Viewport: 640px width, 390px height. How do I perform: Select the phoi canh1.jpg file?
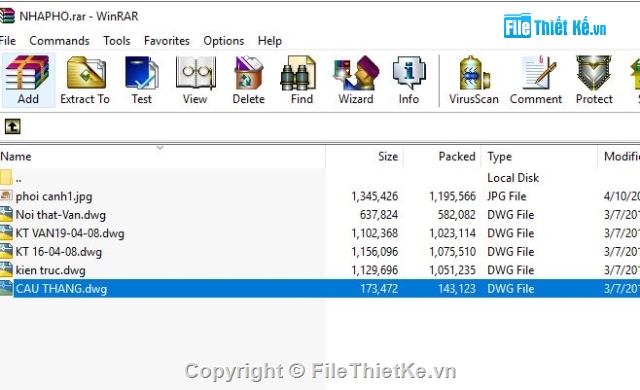(320, 196)
